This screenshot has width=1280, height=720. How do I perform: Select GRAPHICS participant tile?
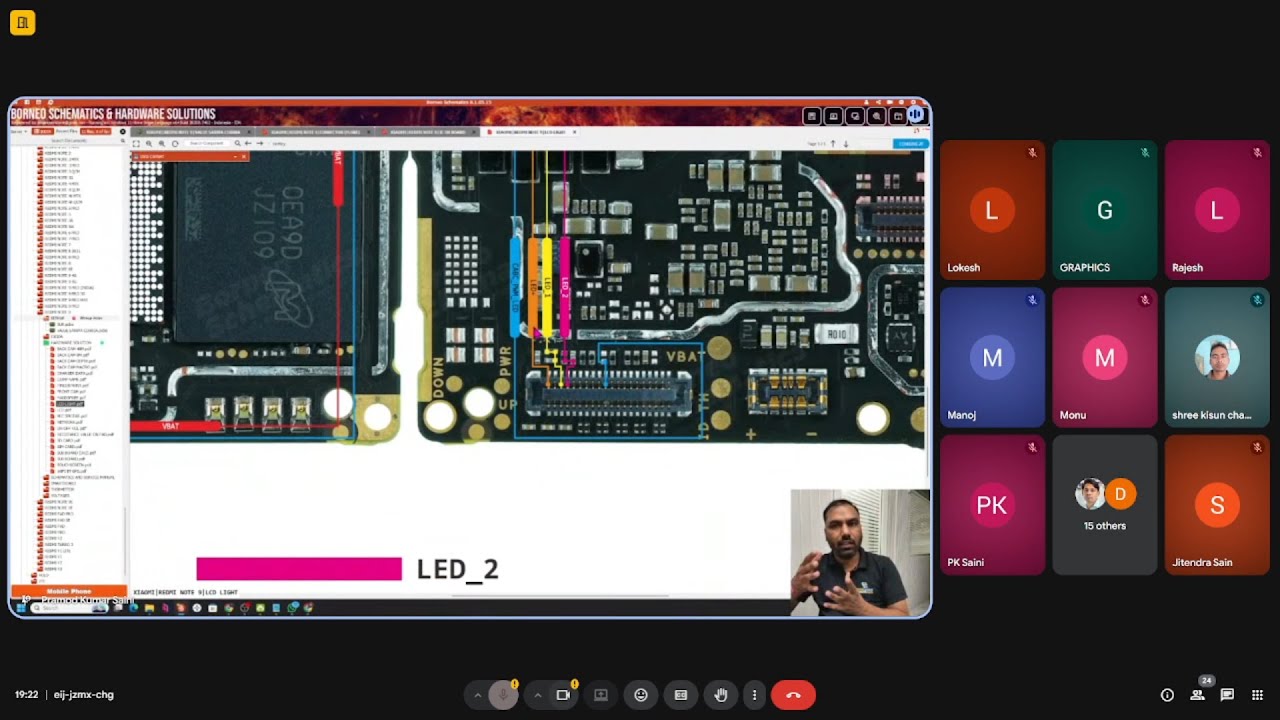(x=1104, y=210)
